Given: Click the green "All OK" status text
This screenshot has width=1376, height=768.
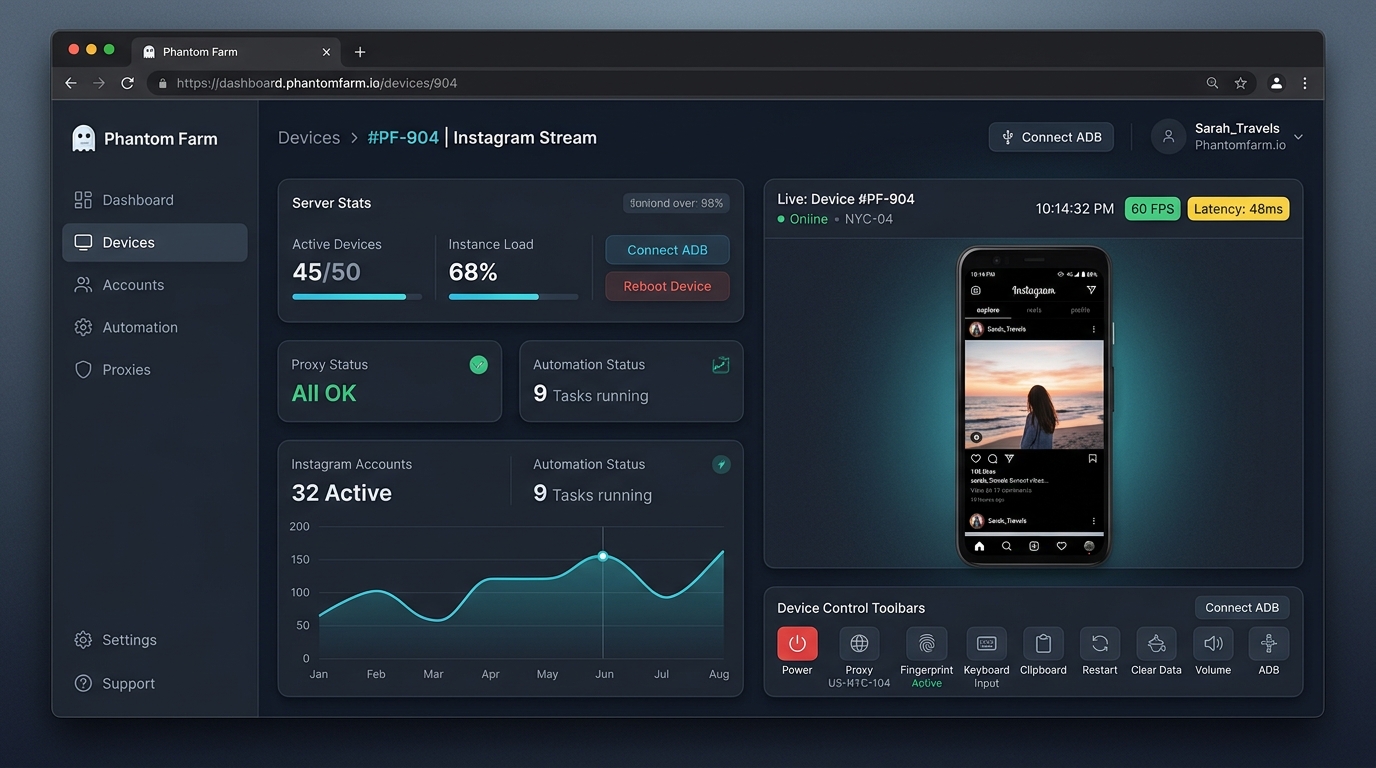Looking at the screenshot, I should [x=324, y=393].
